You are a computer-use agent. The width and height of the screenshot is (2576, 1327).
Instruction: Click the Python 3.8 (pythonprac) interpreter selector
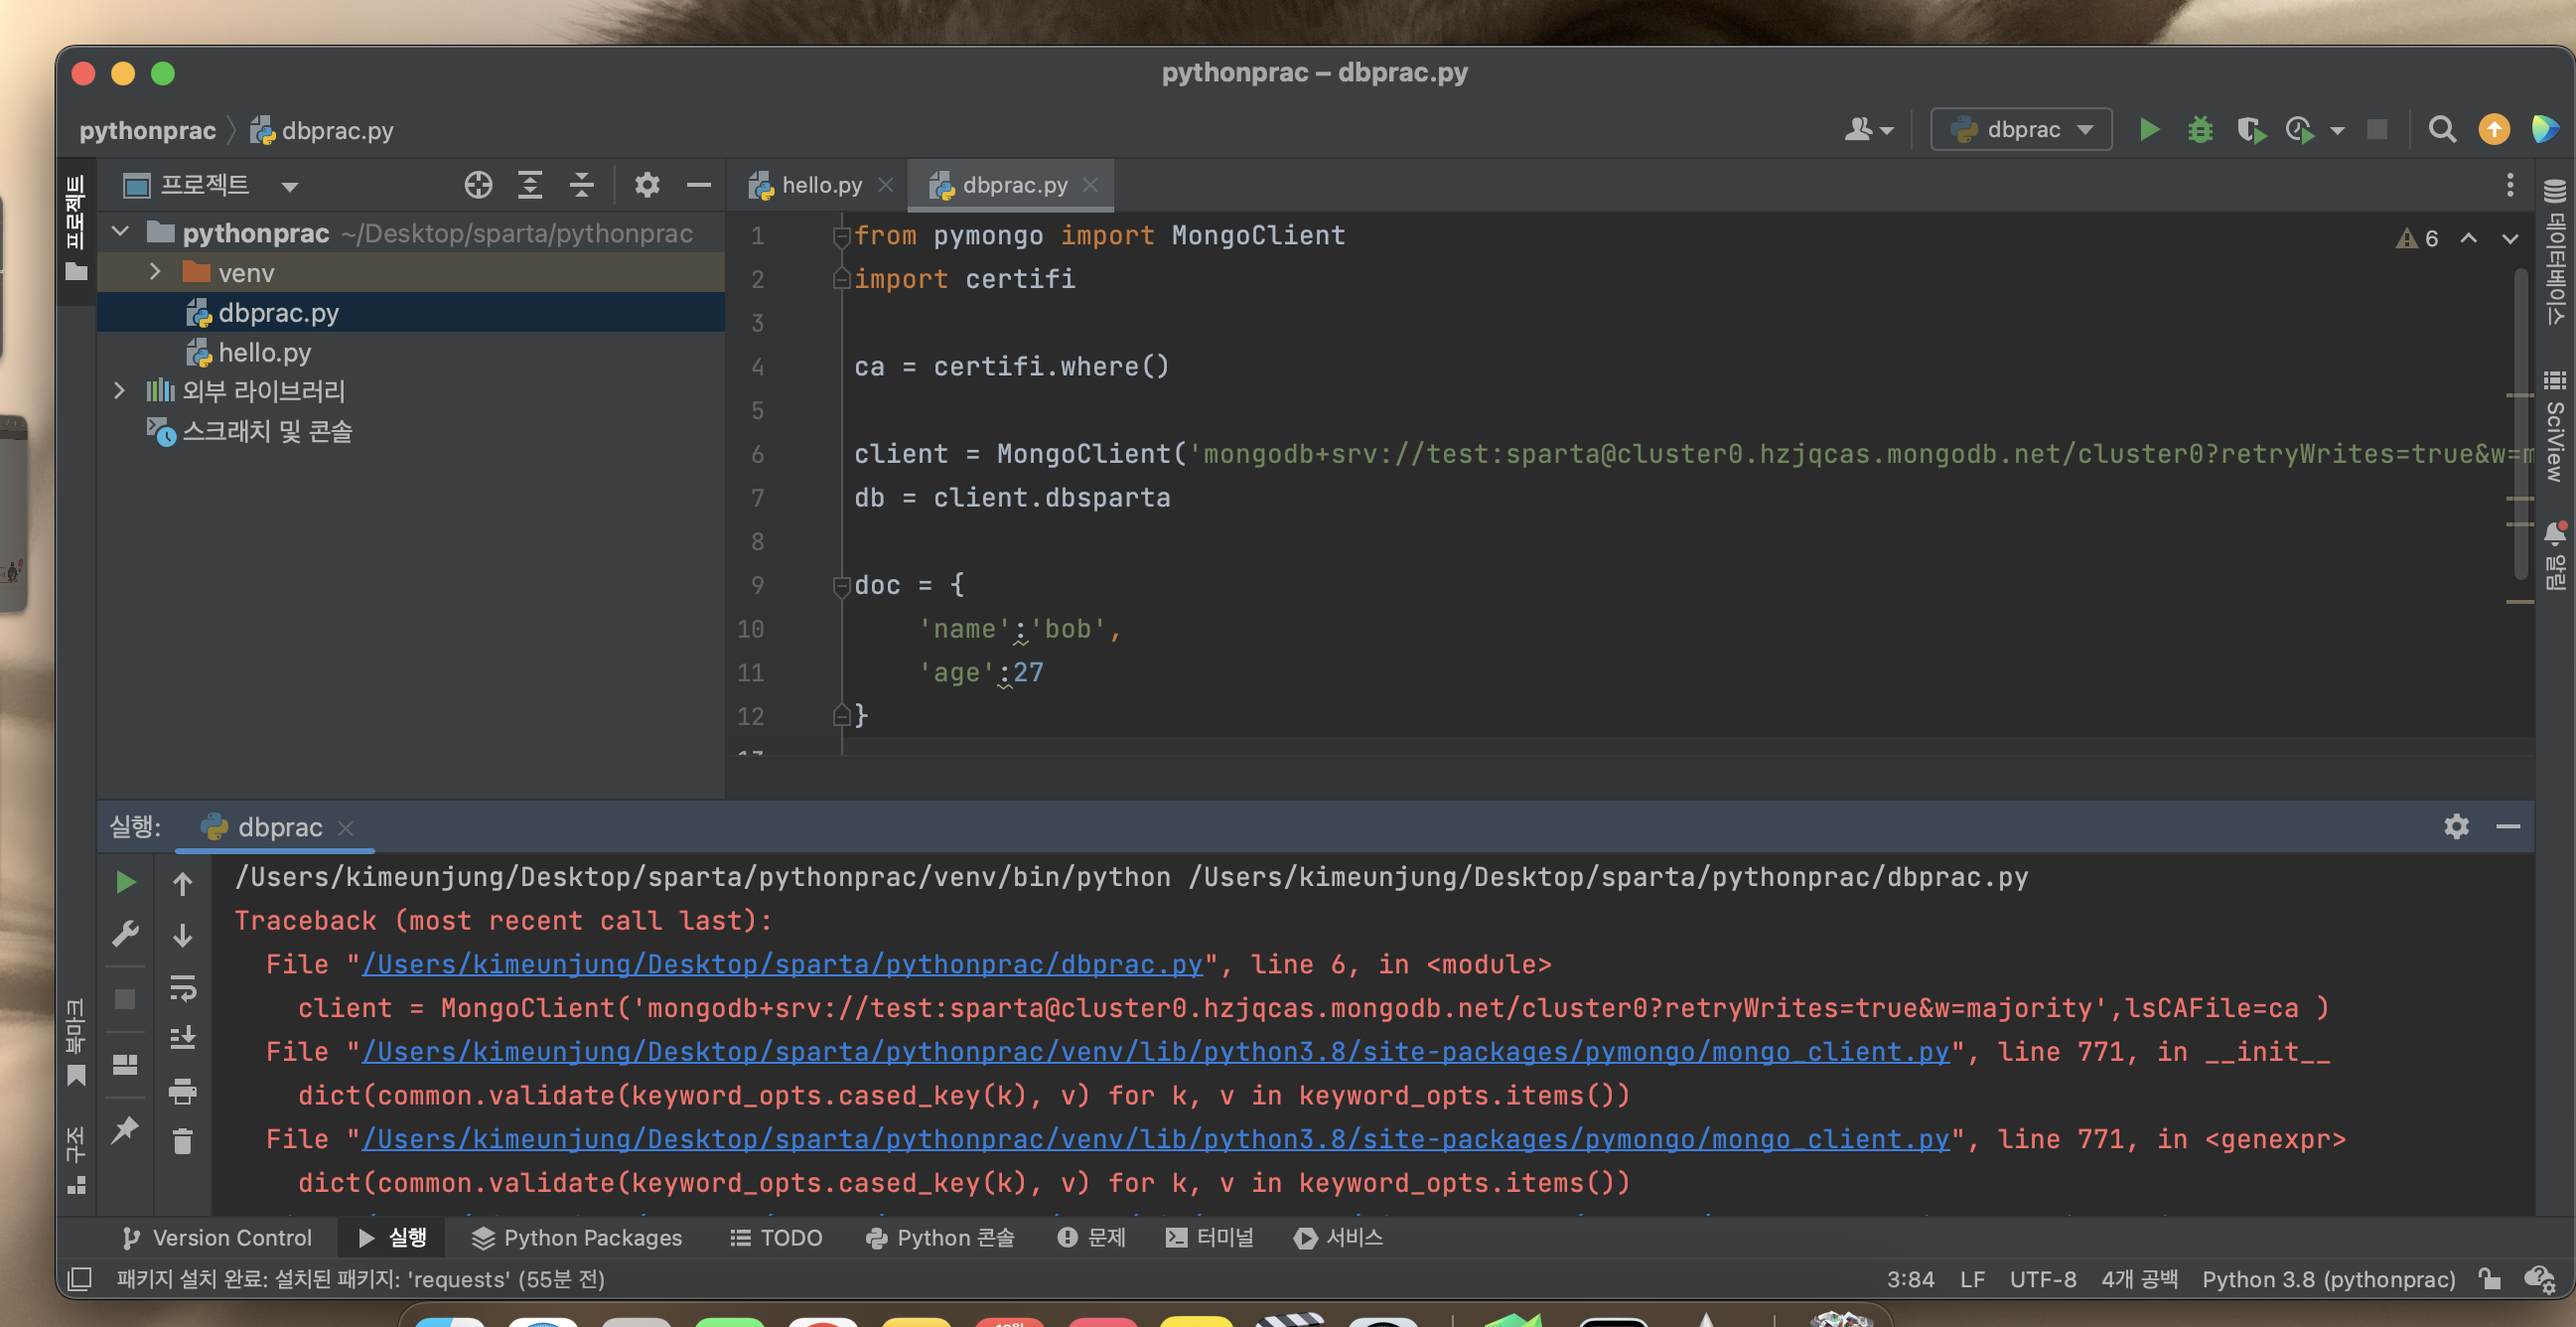pyautogui.click(x=2328, y=1280)
